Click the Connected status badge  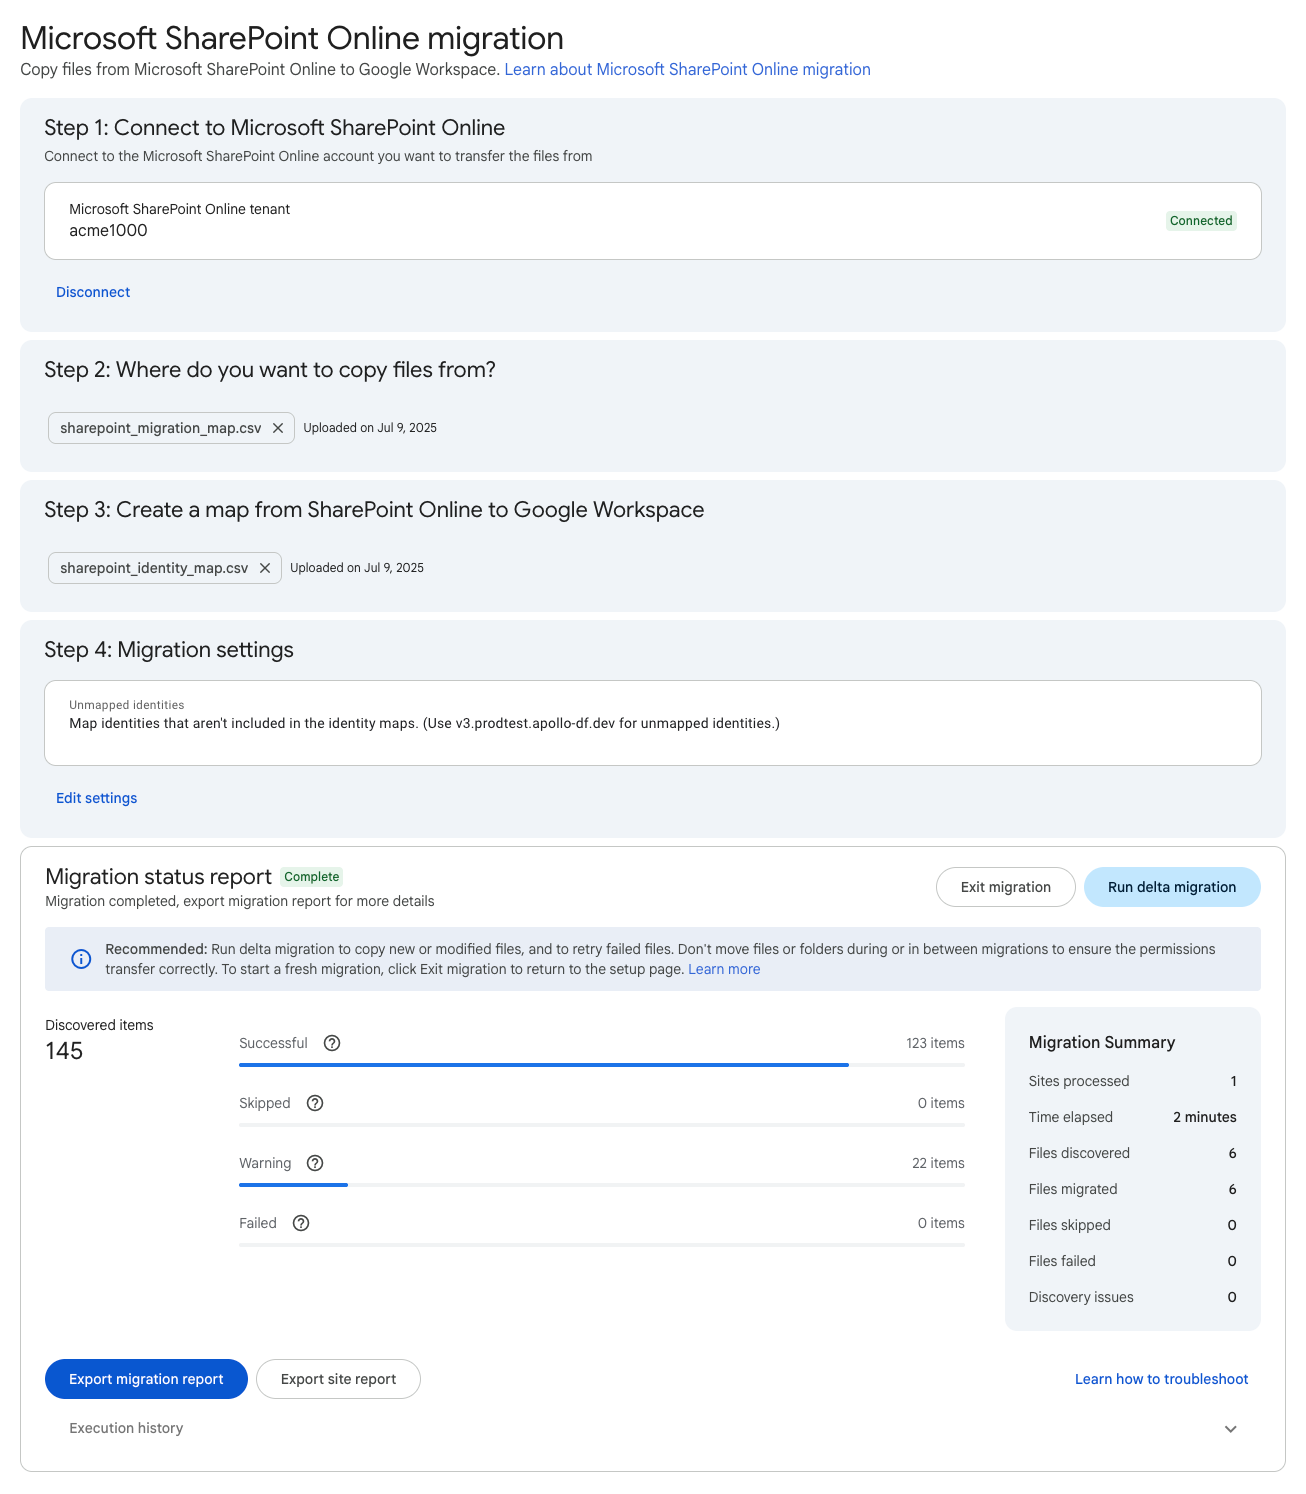click(1200, 220)
